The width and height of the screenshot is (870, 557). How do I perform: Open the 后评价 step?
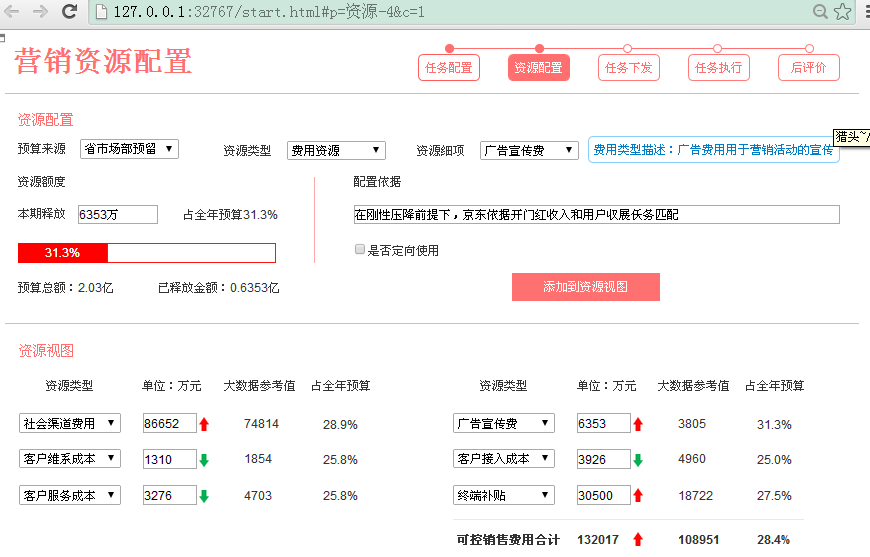pyautogui.click(x=808, y=68)
